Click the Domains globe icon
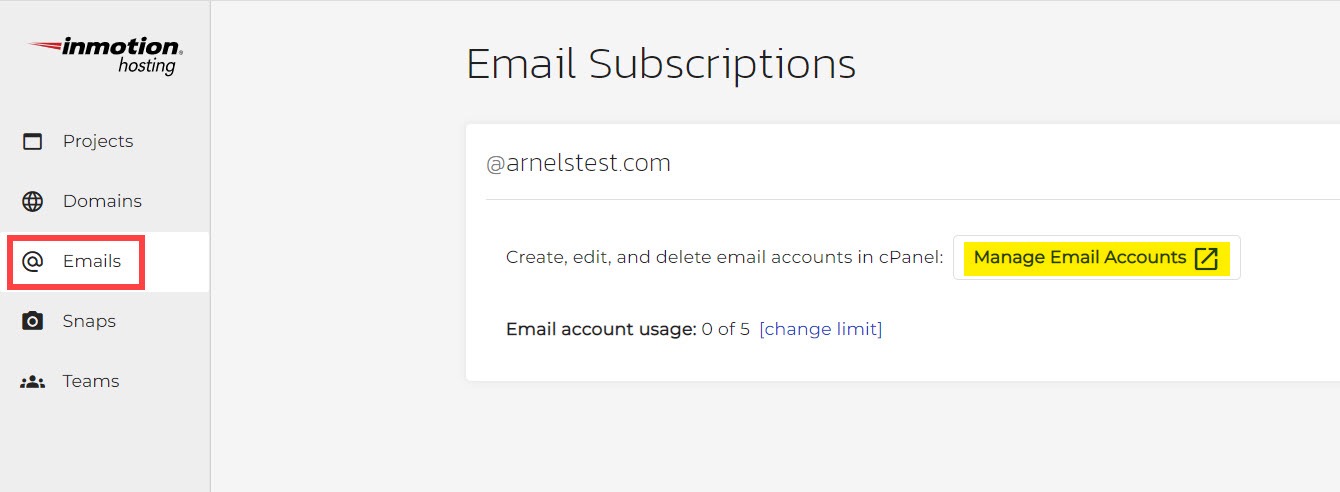 click(x=33, y=201)
